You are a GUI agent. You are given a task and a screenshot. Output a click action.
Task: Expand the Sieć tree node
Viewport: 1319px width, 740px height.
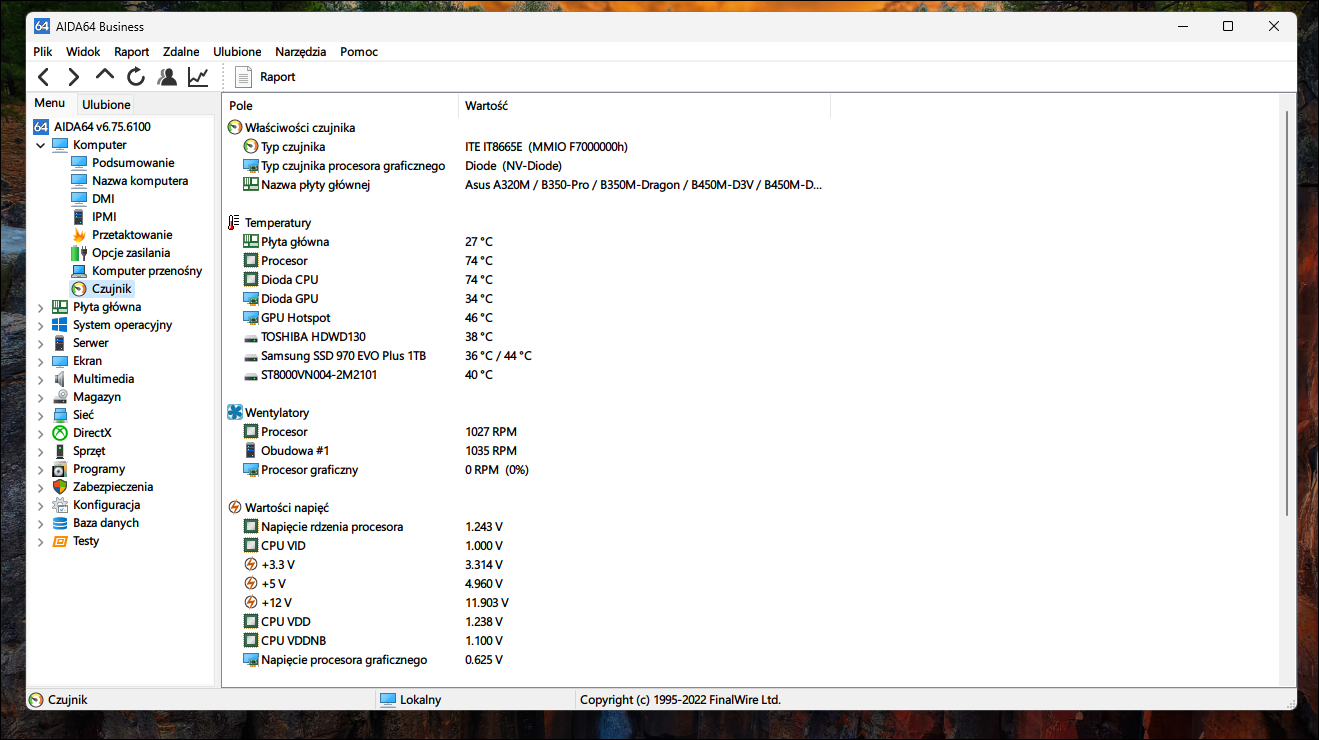[41, 415]
